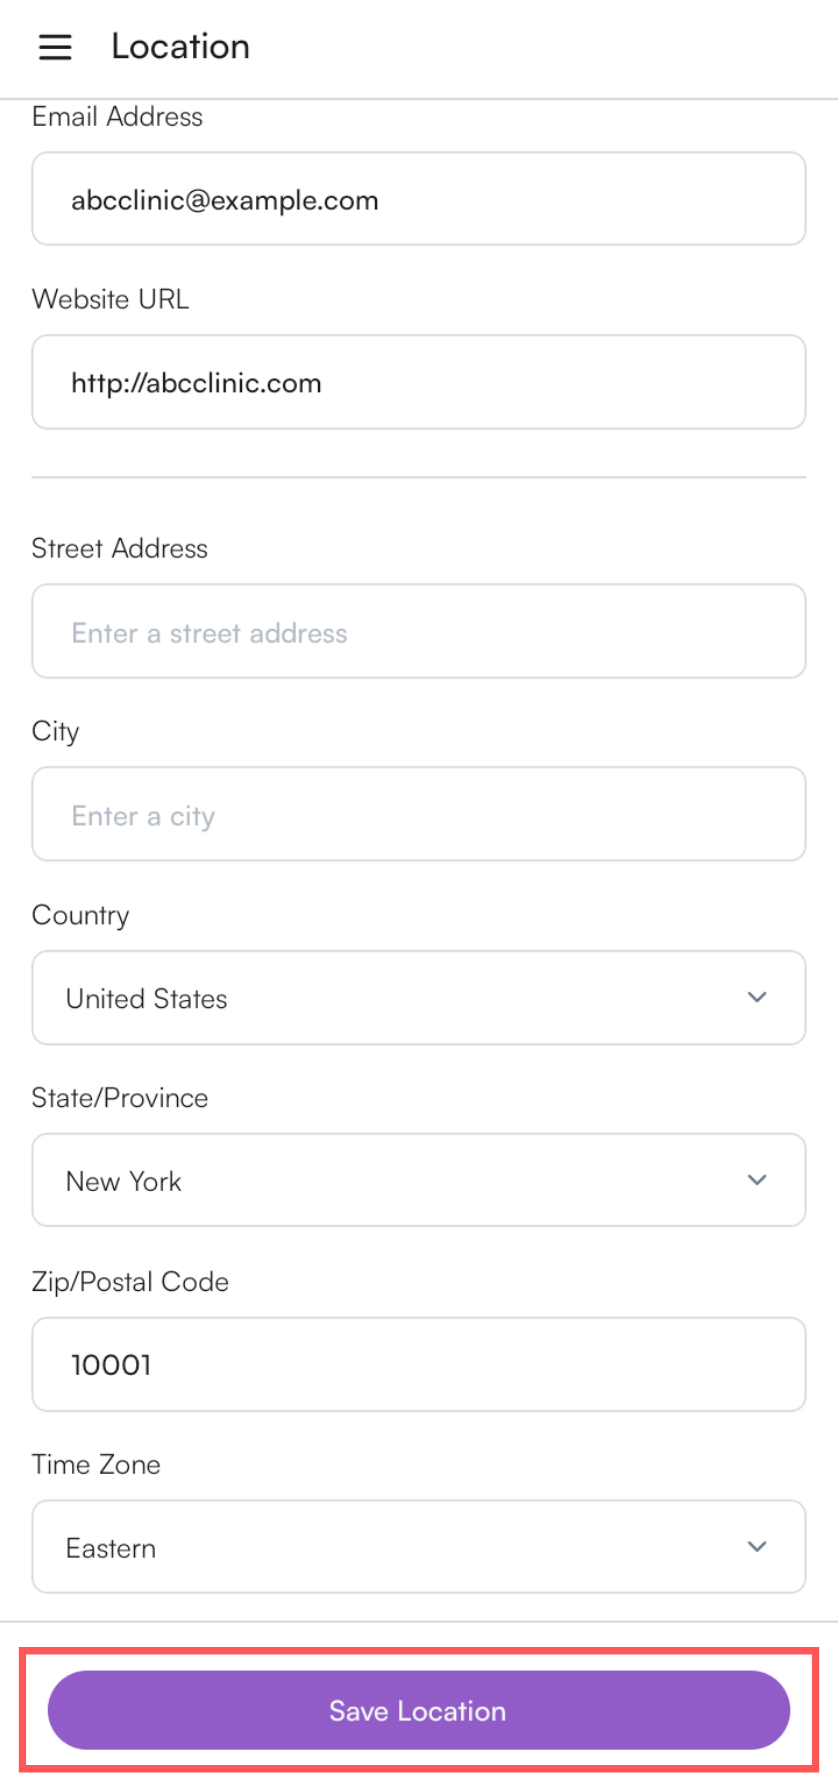Viewport: 838px width, 1779px height.
Task: Click the Street Address label text
Action: [x=120, y=548]
